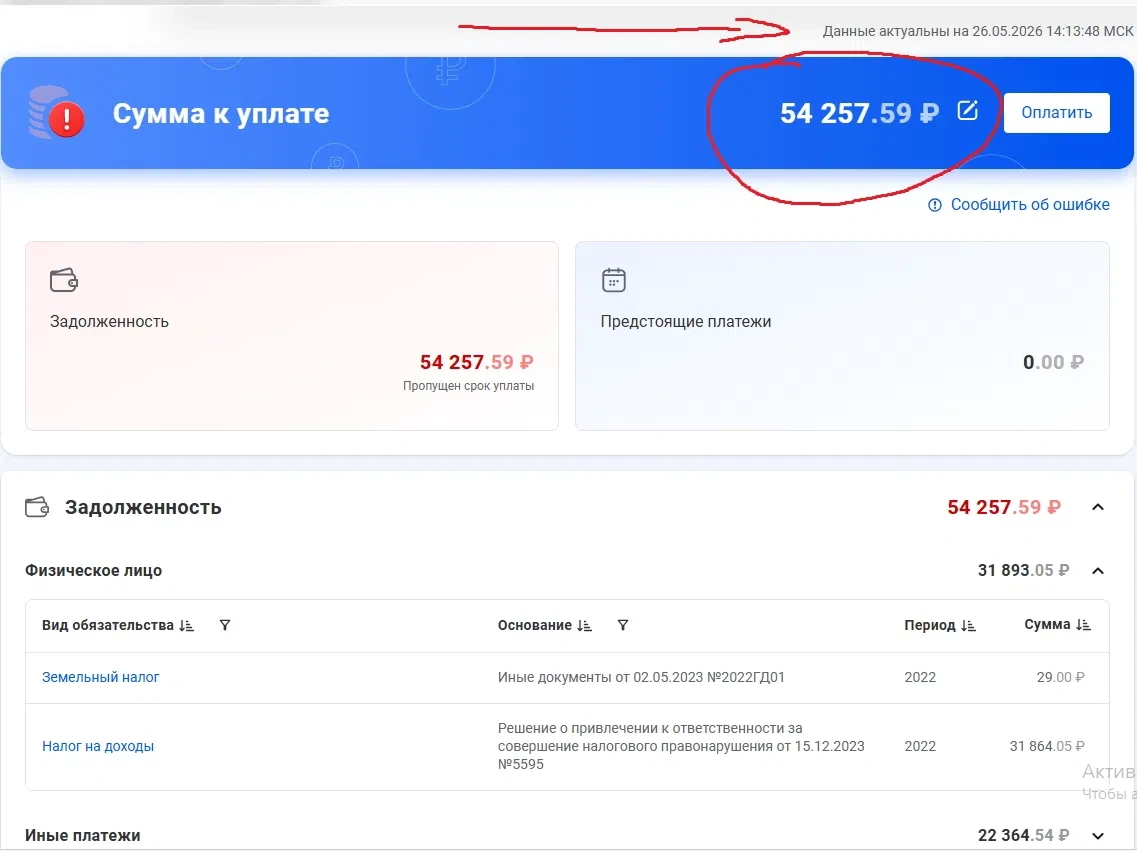
Task: Collapse the Задолженность section chevron
Action: pos(1098,507)
